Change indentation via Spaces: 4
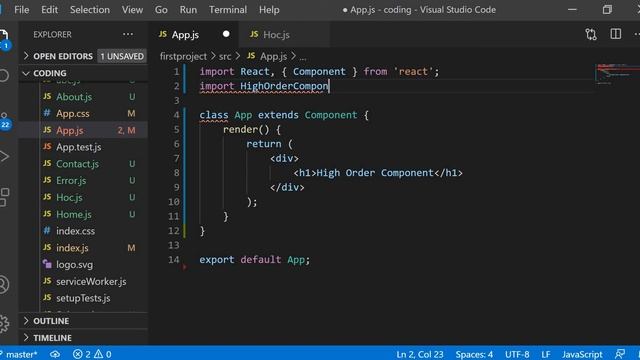This screenshot has width=640, height=360. click(474, 354)
